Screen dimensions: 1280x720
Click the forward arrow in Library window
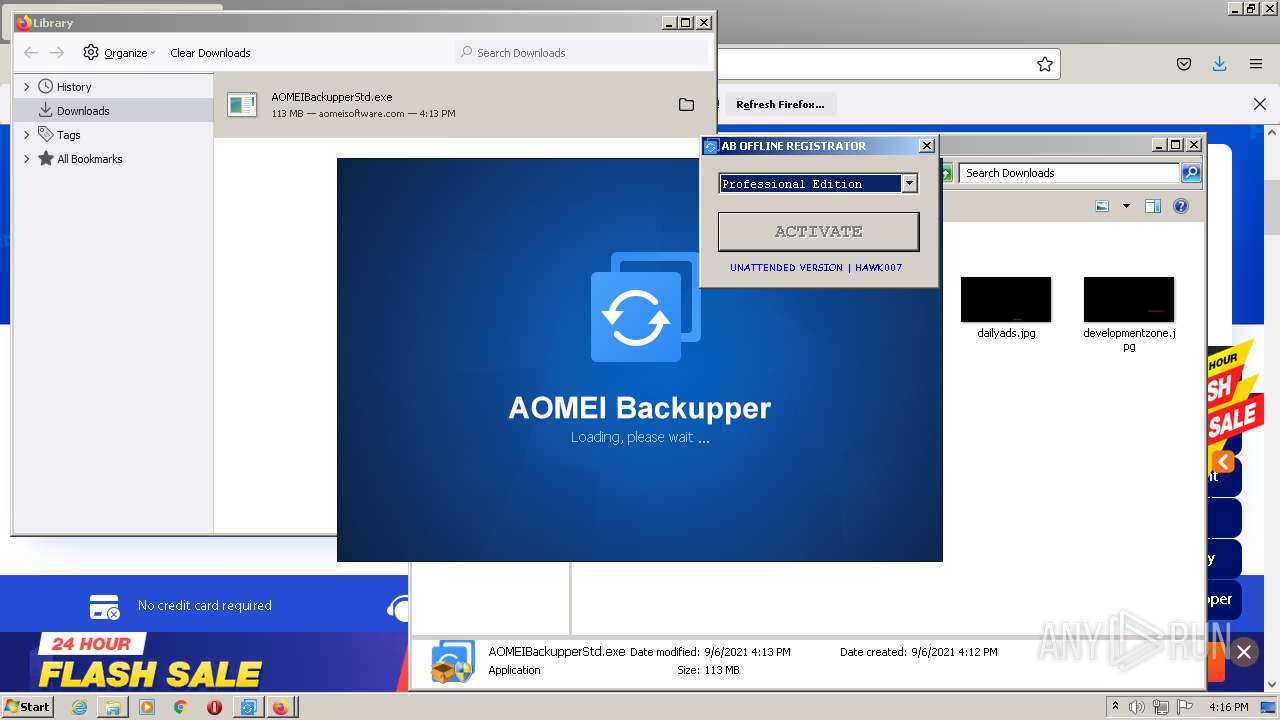point(57,53)
